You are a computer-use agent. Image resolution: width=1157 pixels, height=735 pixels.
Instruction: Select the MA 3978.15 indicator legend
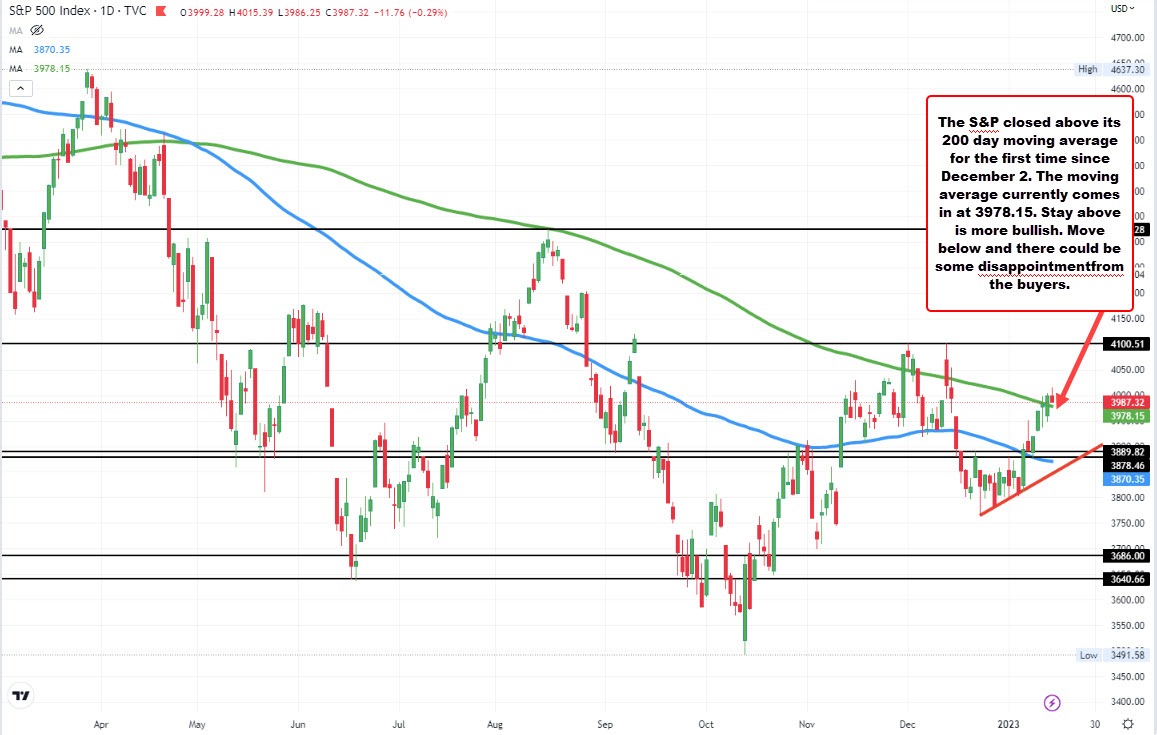coord(40,69)
